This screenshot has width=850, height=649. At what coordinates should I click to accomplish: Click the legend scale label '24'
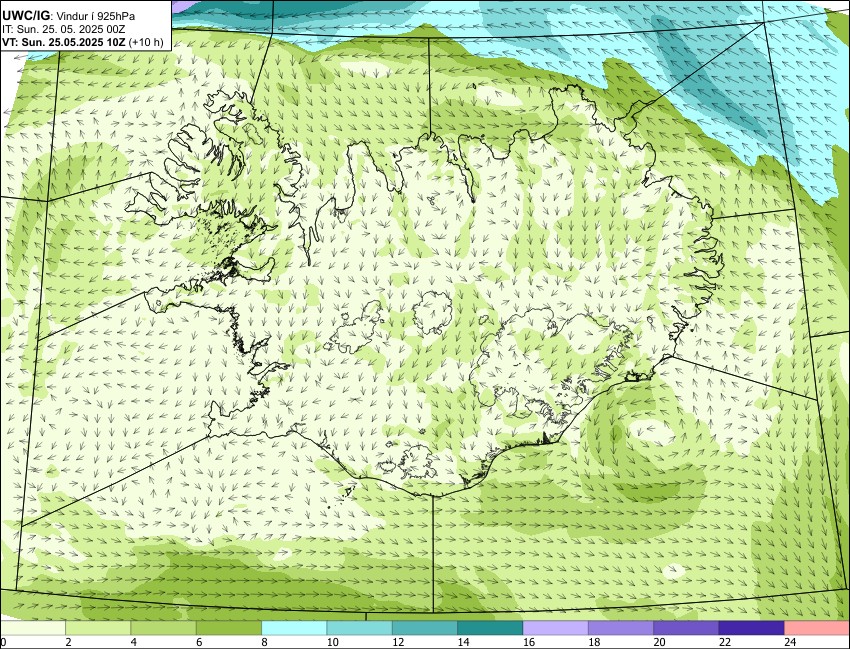[x=790, y=642]
